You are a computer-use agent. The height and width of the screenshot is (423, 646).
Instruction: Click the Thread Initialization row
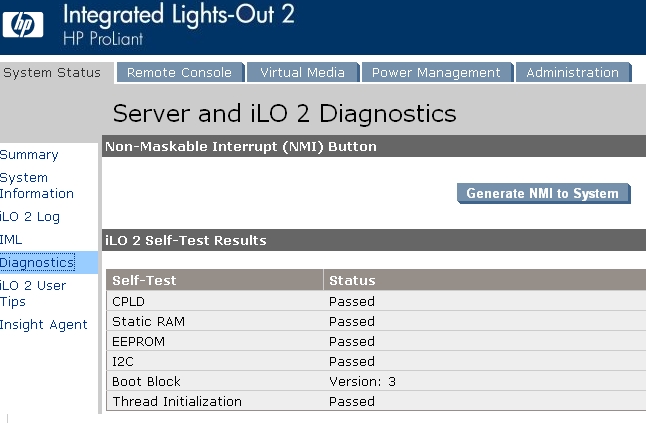pyautogui.click(x=376, y=401)
